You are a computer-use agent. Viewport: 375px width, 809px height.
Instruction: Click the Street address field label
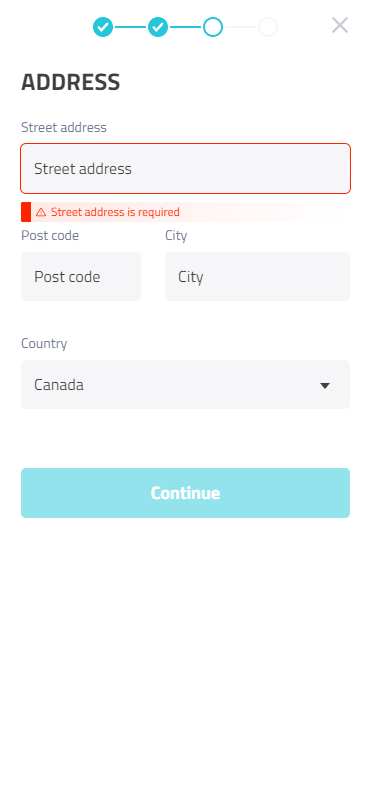coord(64,127)
